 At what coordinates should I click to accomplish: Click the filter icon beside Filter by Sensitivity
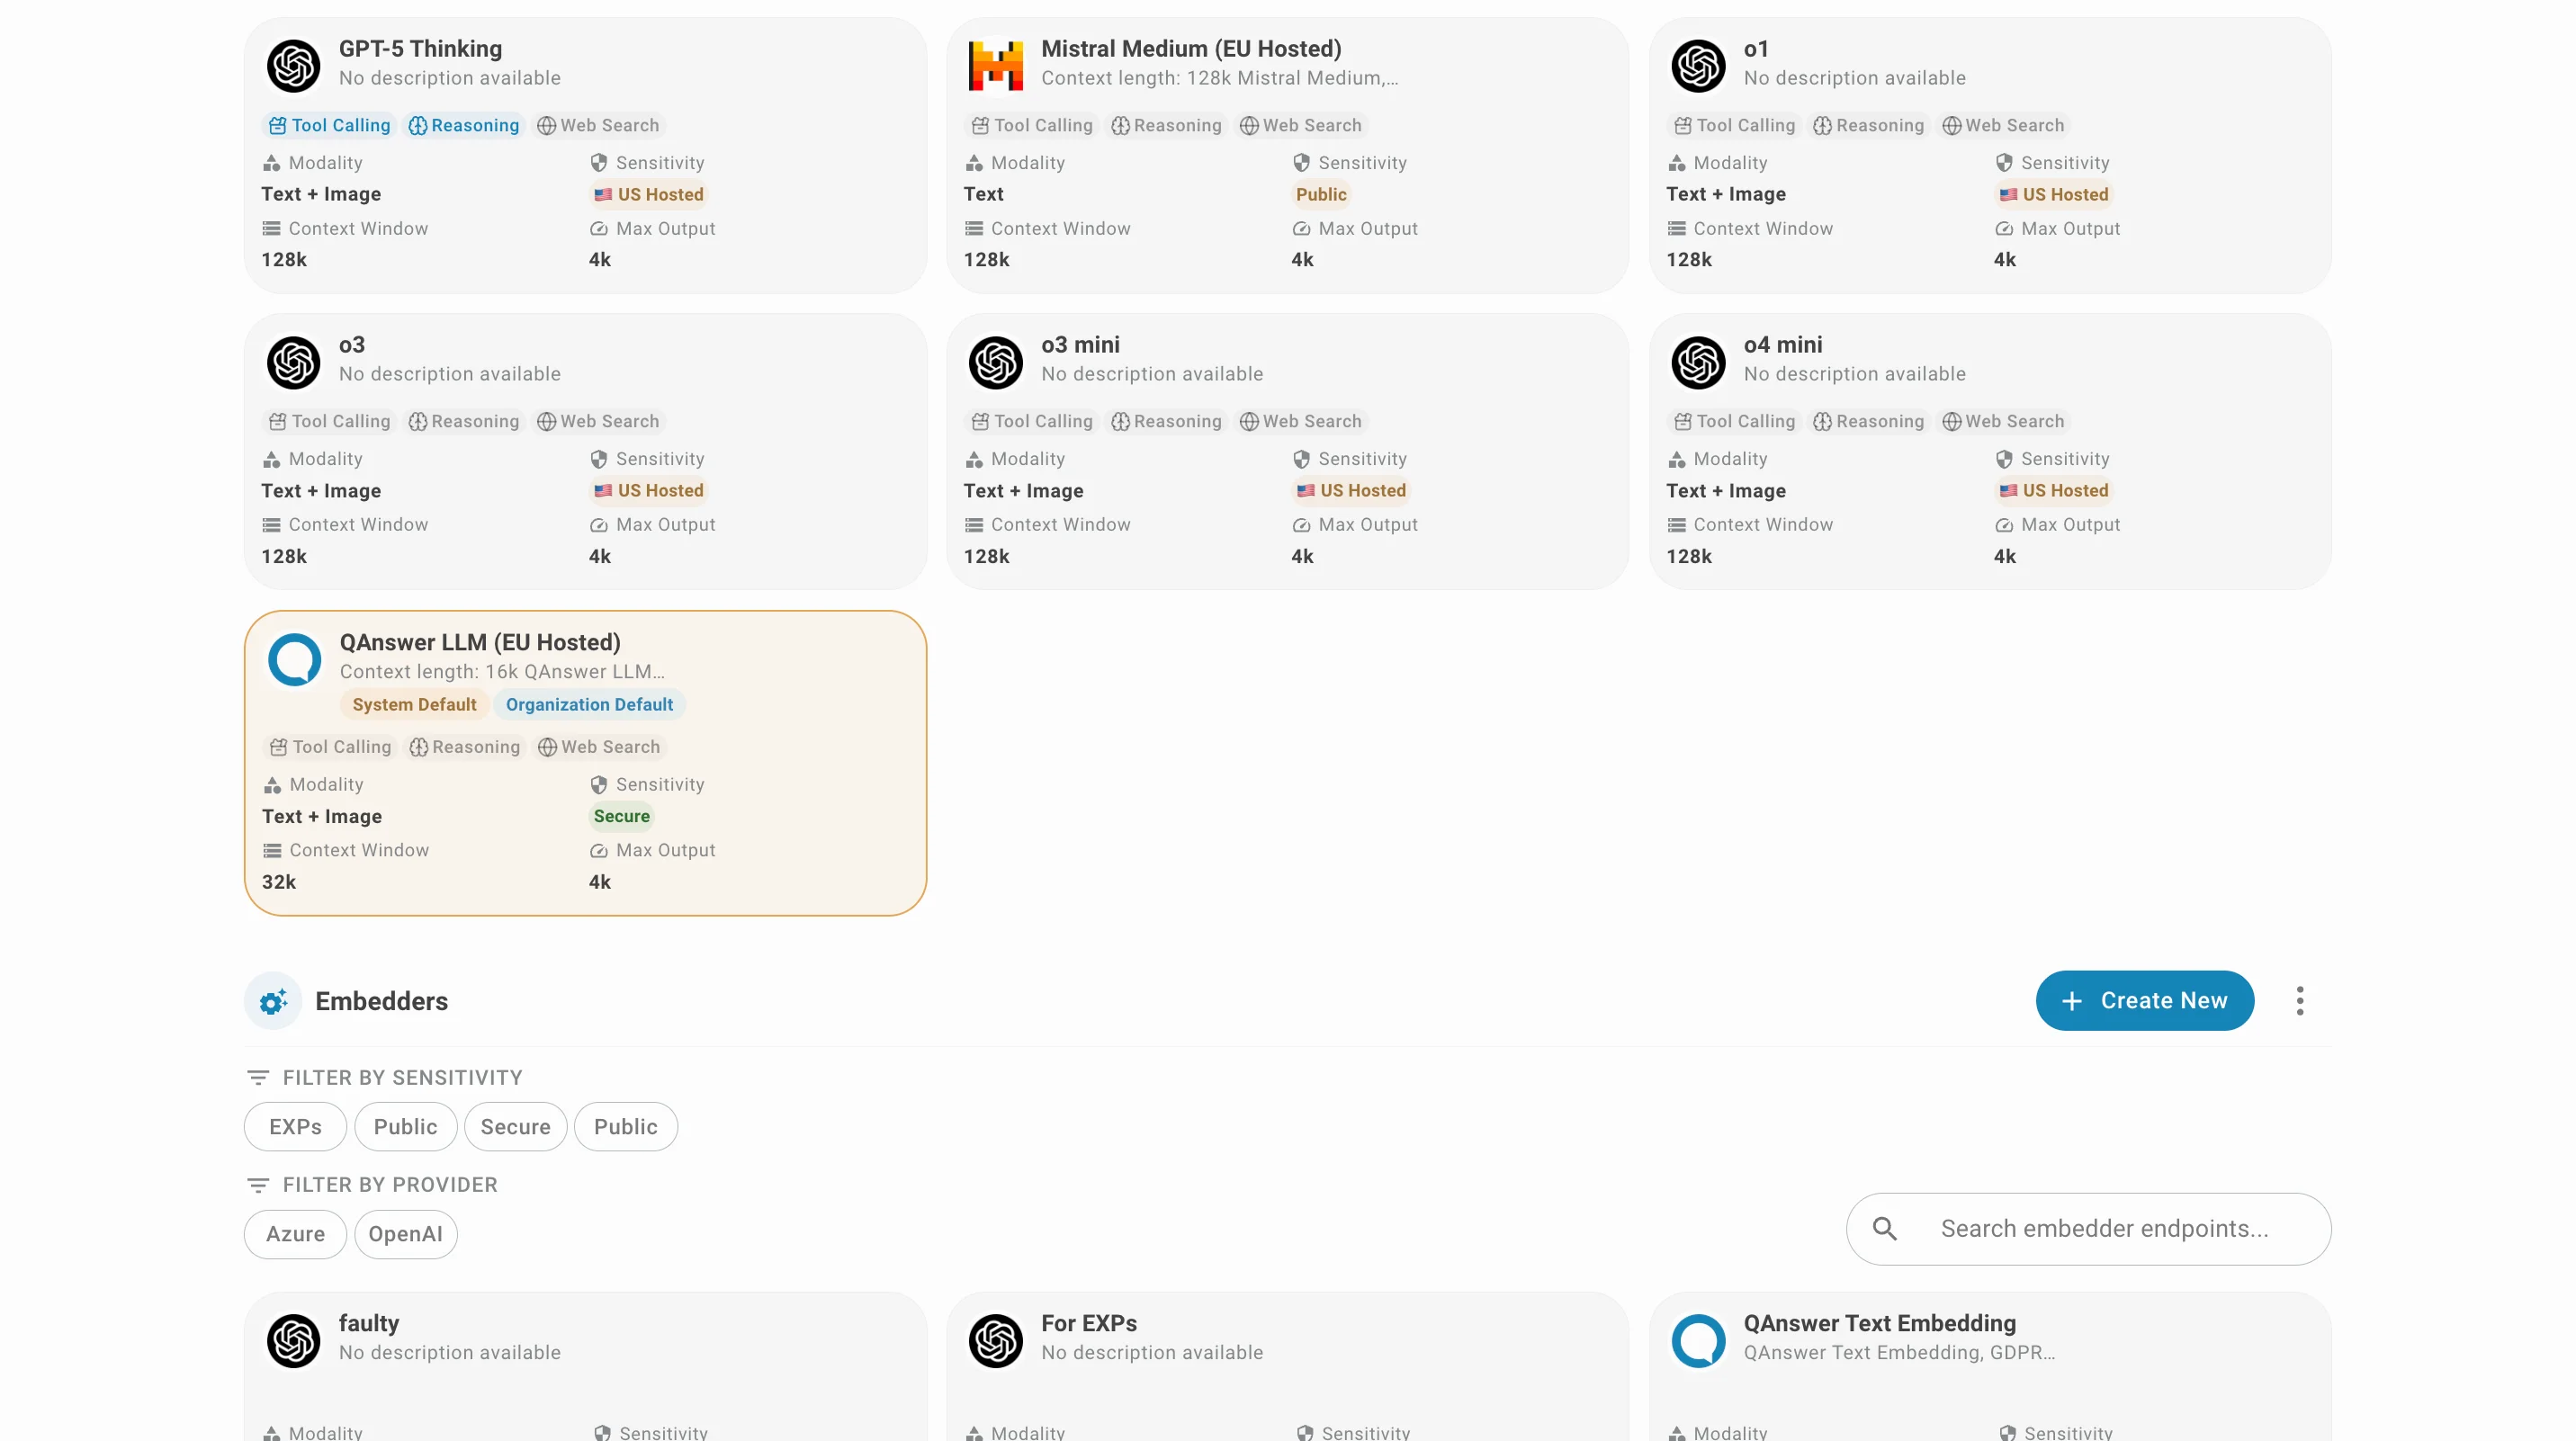click(x=258, y=1077)
